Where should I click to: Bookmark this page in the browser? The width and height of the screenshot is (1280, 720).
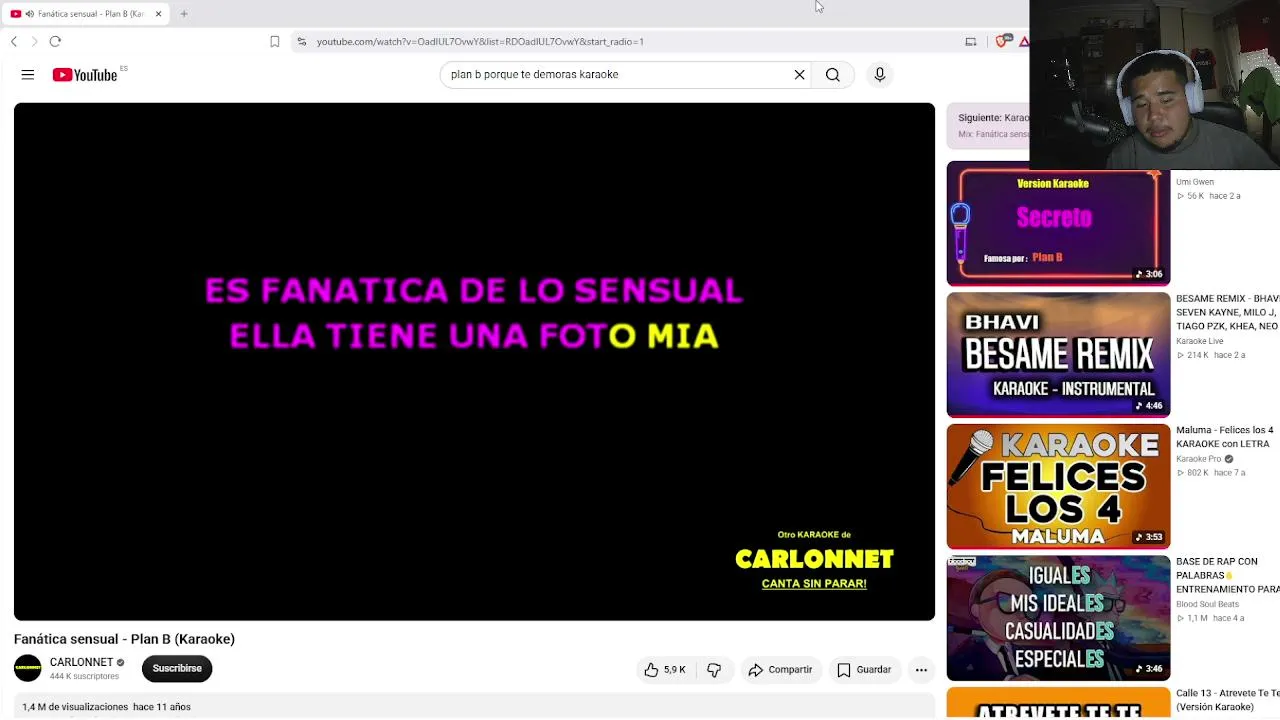pos(275,42)
